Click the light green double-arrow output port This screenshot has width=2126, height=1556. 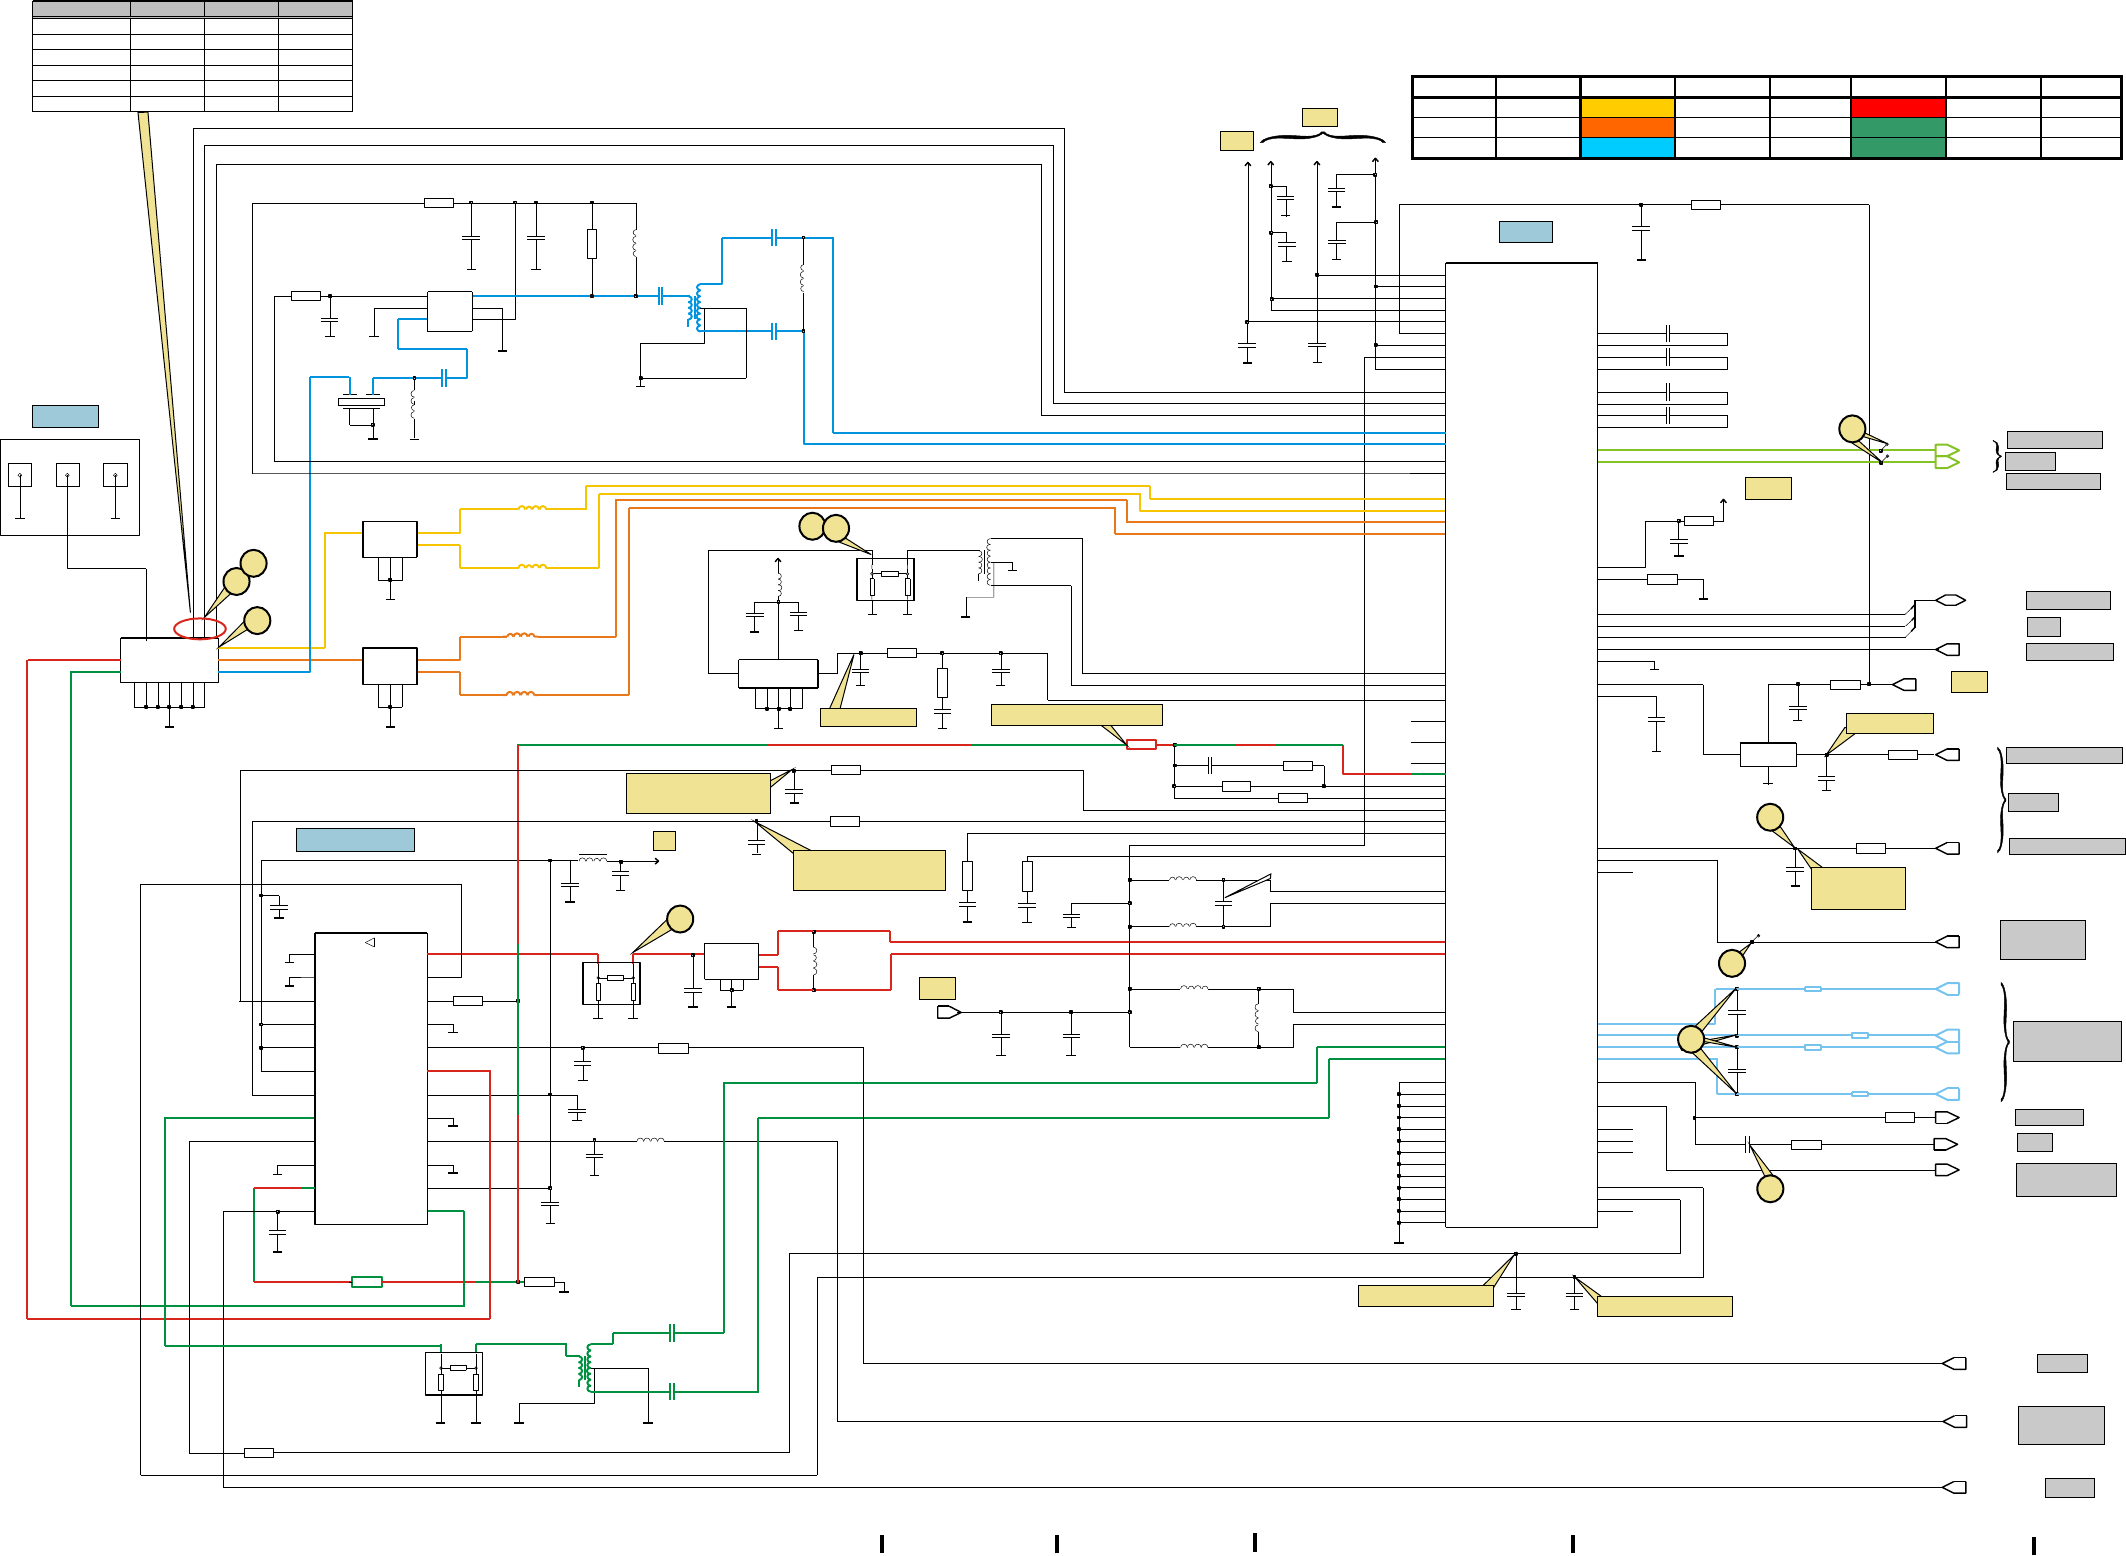(1947, 456)
